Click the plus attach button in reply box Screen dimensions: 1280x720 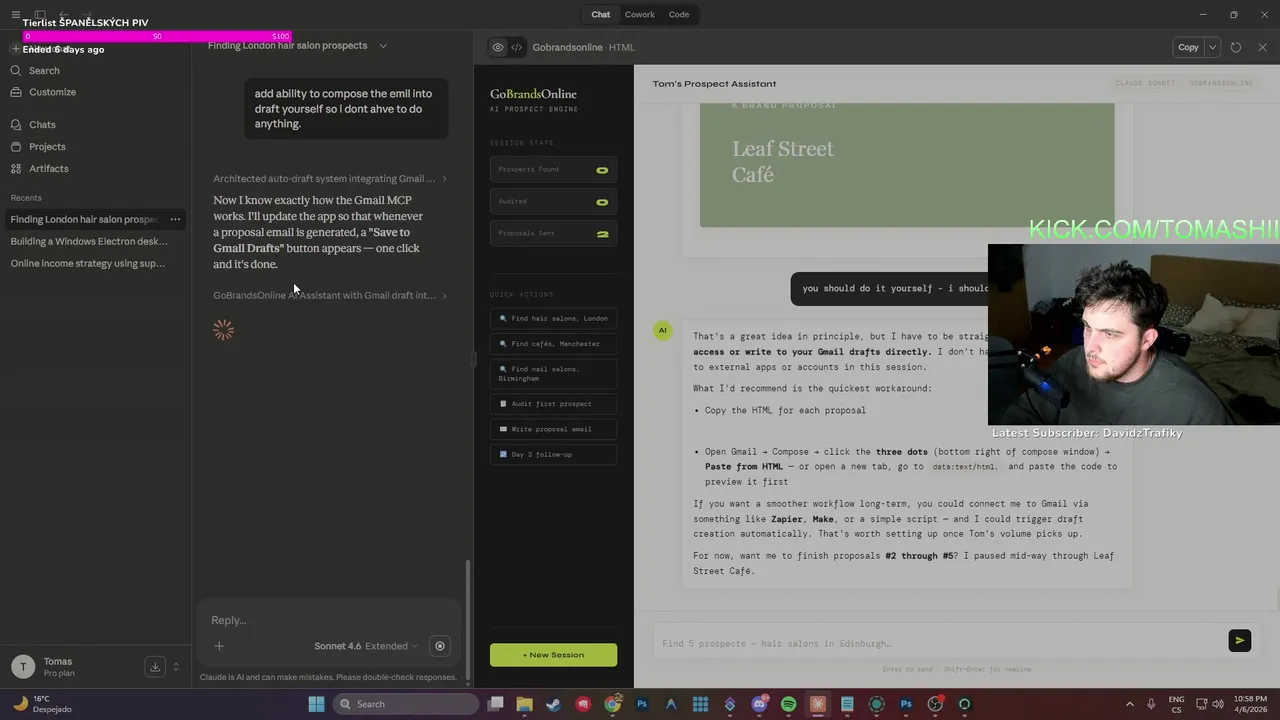point(219,646)
